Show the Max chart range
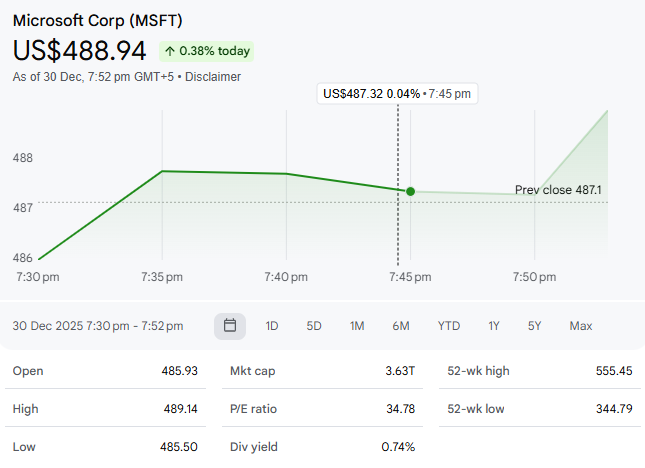This screenshot has height=468, width=645. [x=581, y=326]
